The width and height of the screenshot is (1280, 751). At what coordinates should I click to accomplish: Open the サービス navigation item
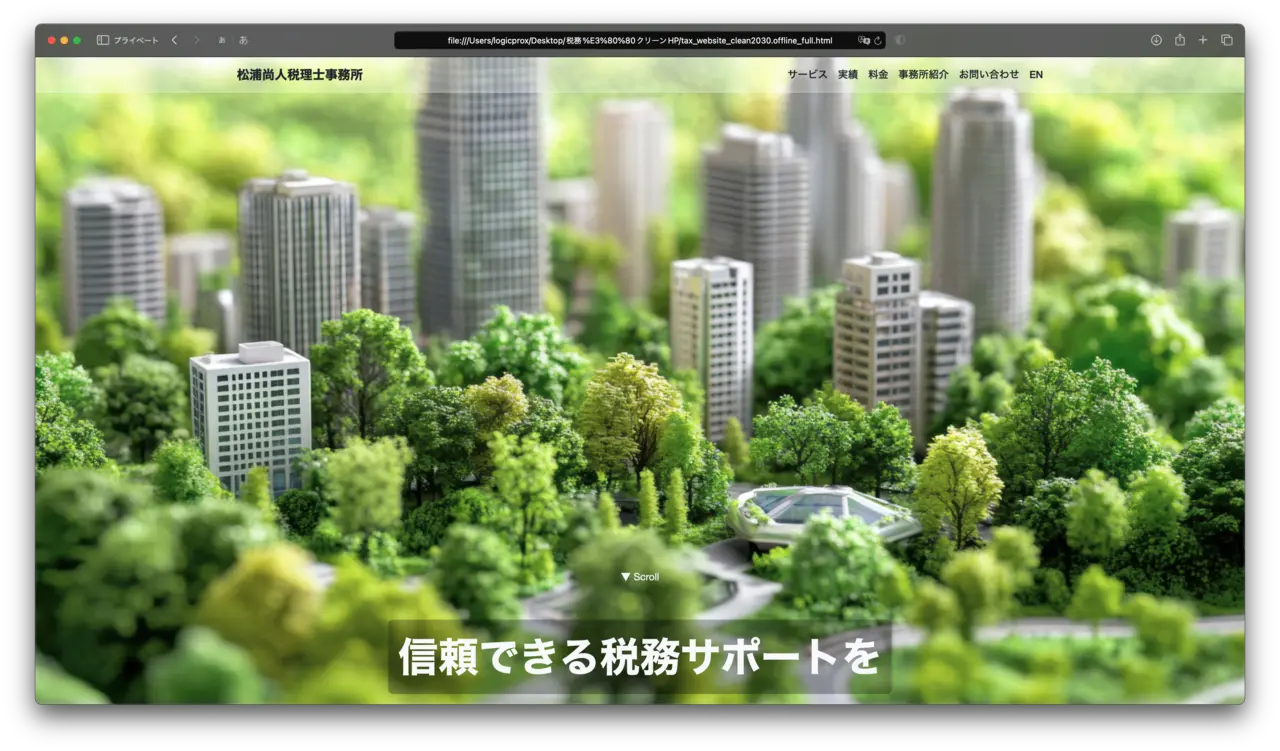807,75
